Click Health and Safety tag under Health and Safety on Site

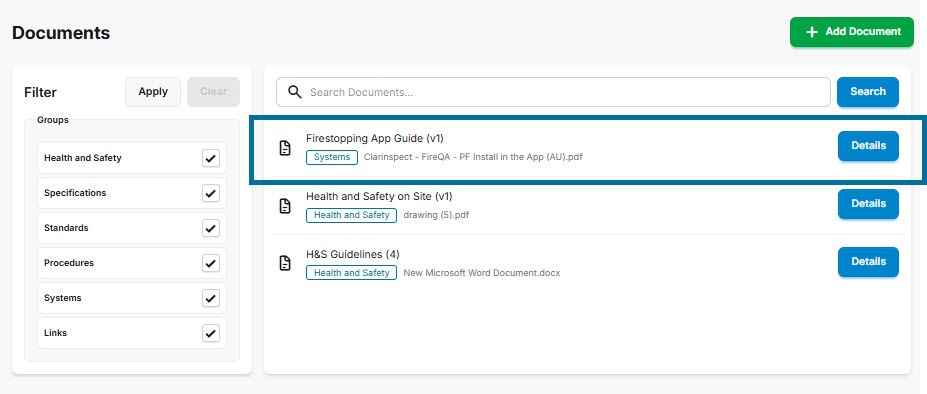click(x=351, y=215)
